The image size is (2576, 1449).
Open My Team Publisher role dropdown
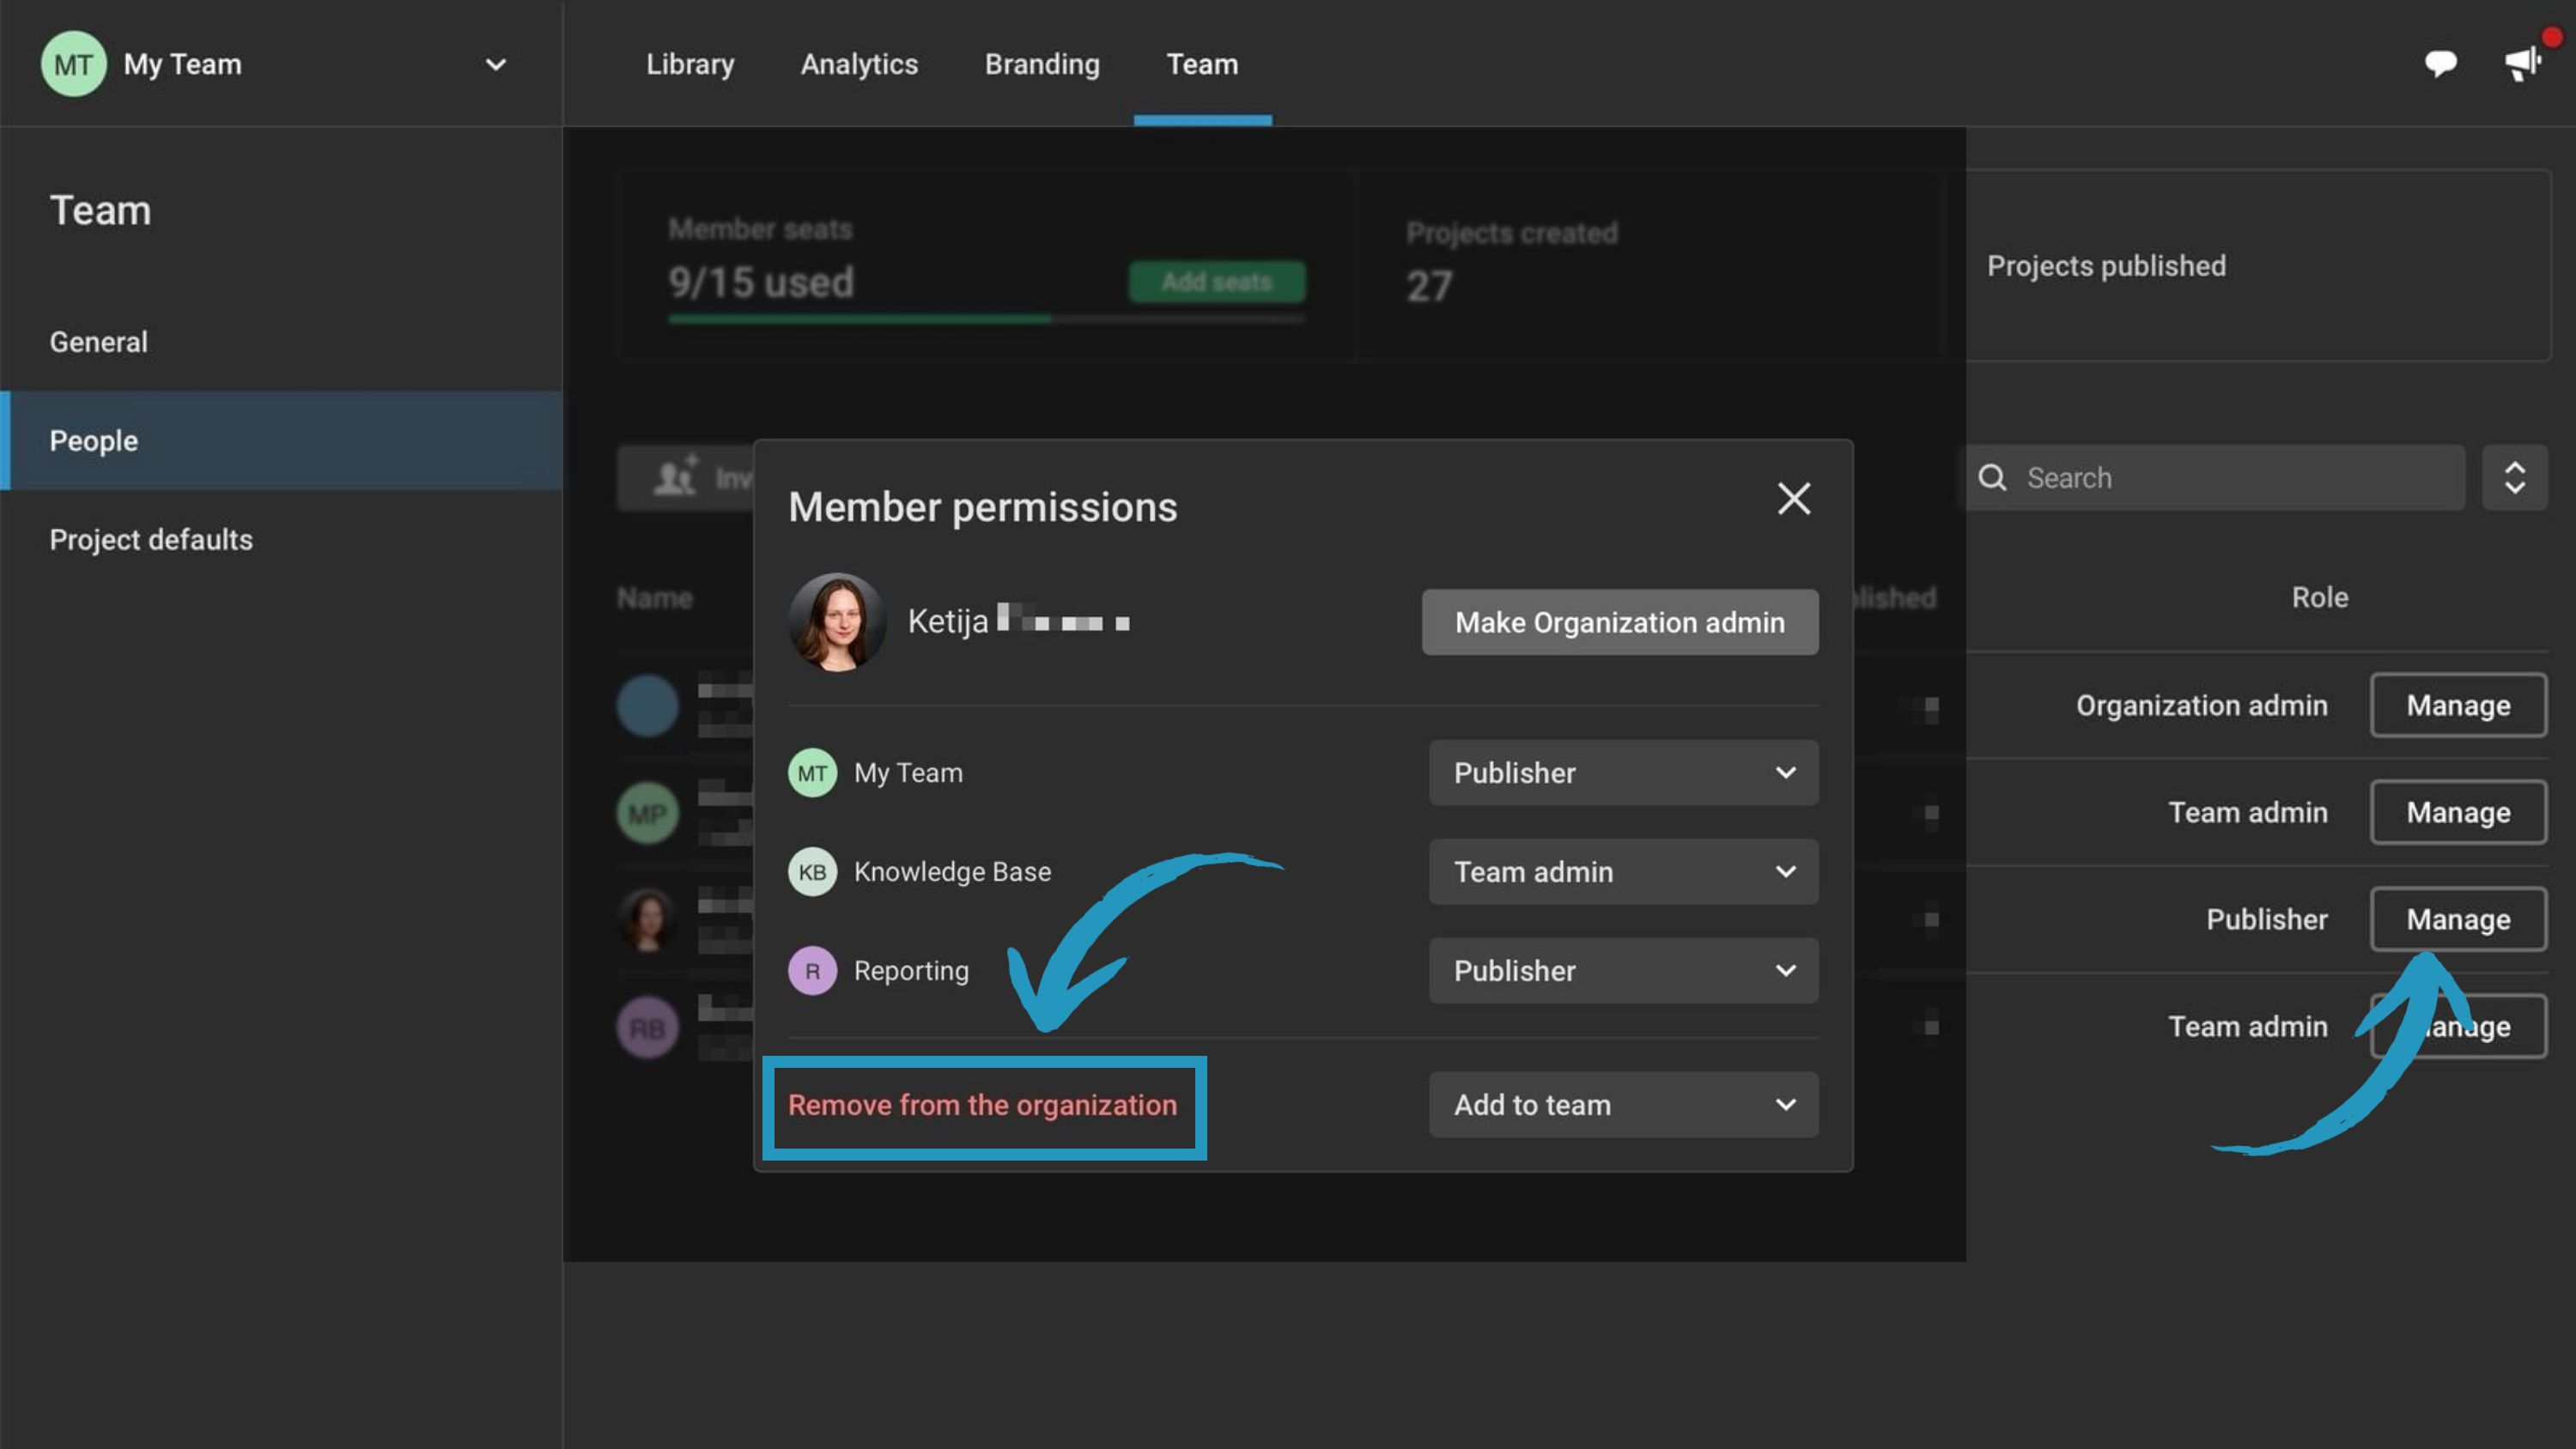[x=1622, y=773]
